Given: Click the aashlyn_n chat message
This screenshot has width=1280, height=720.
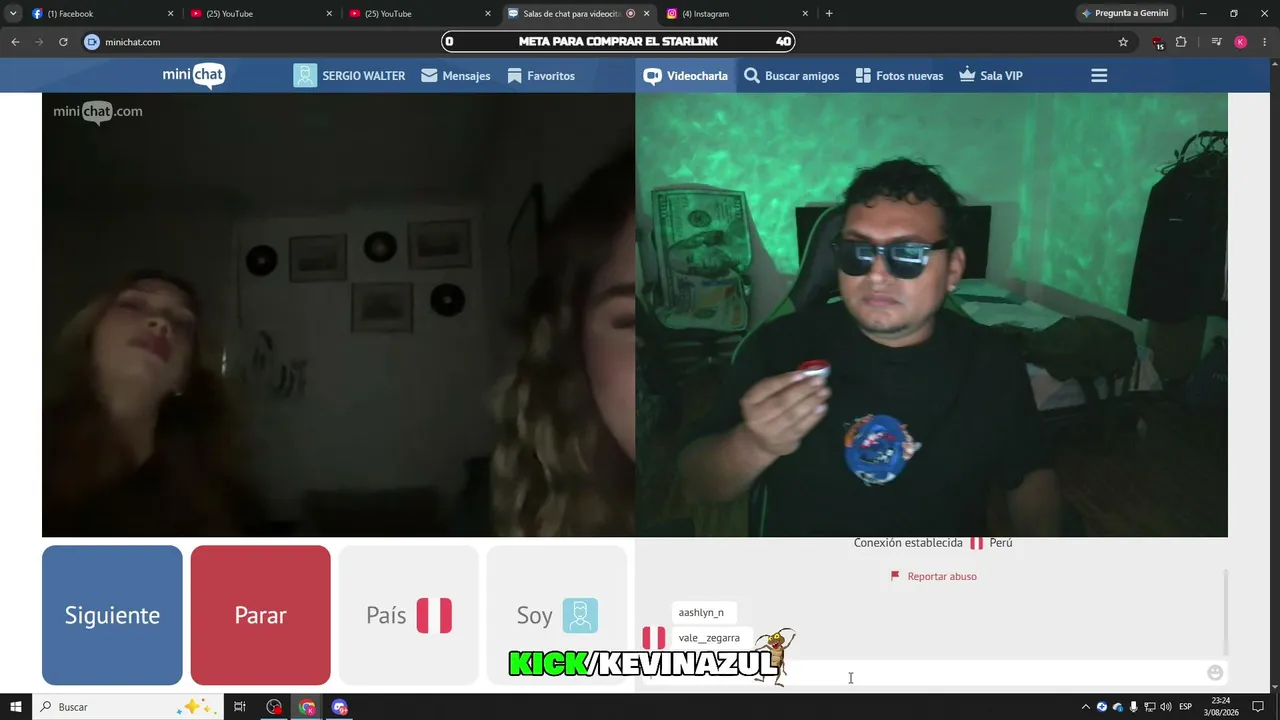Looking at the screenshot, I should (x=704, y=612).
